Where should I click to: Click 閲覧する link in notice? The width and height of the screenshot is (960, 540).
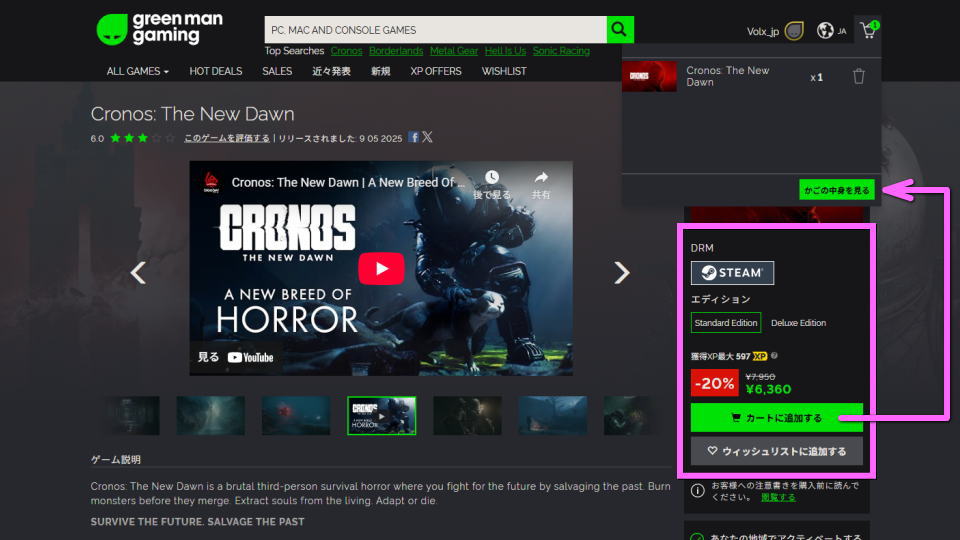coord(778,497)
